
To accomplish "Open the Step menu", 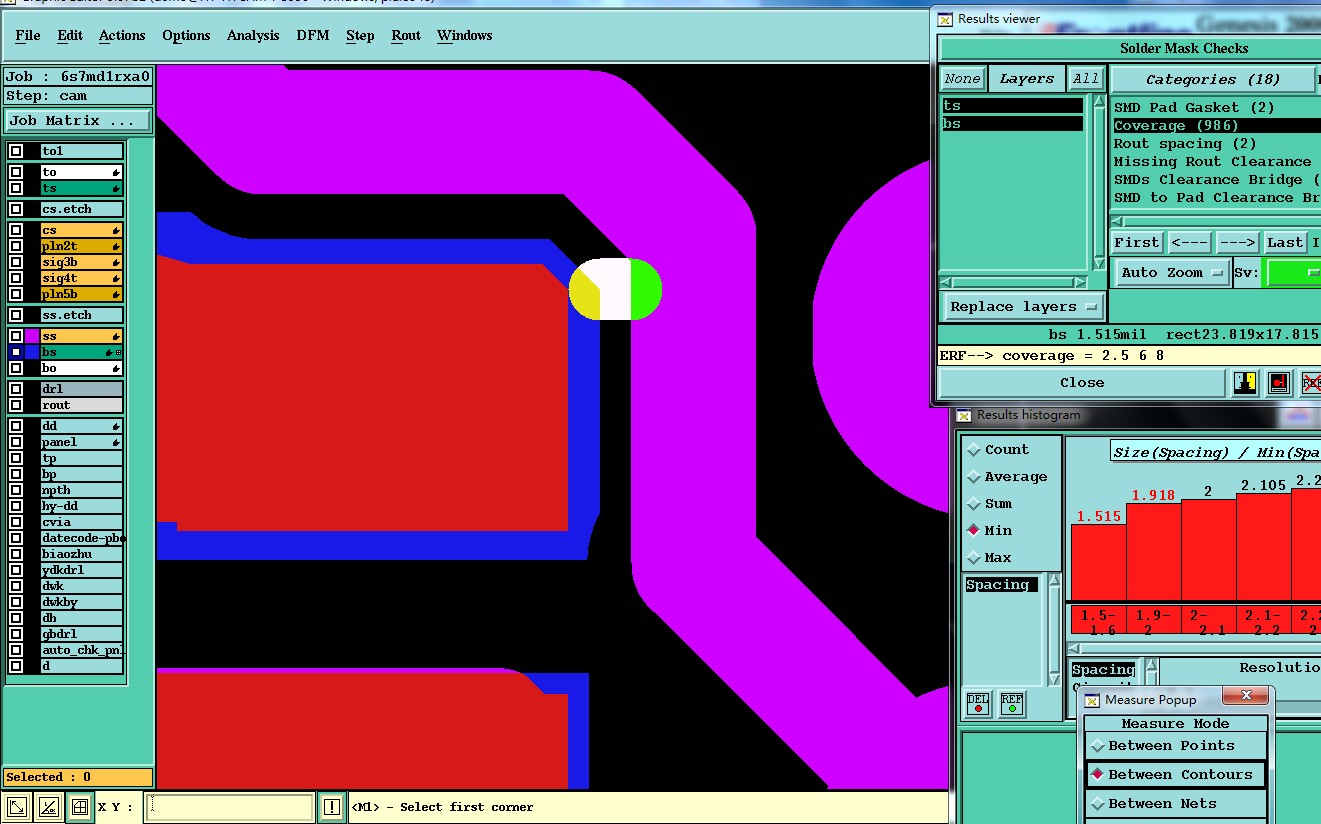I will point(360,36).
